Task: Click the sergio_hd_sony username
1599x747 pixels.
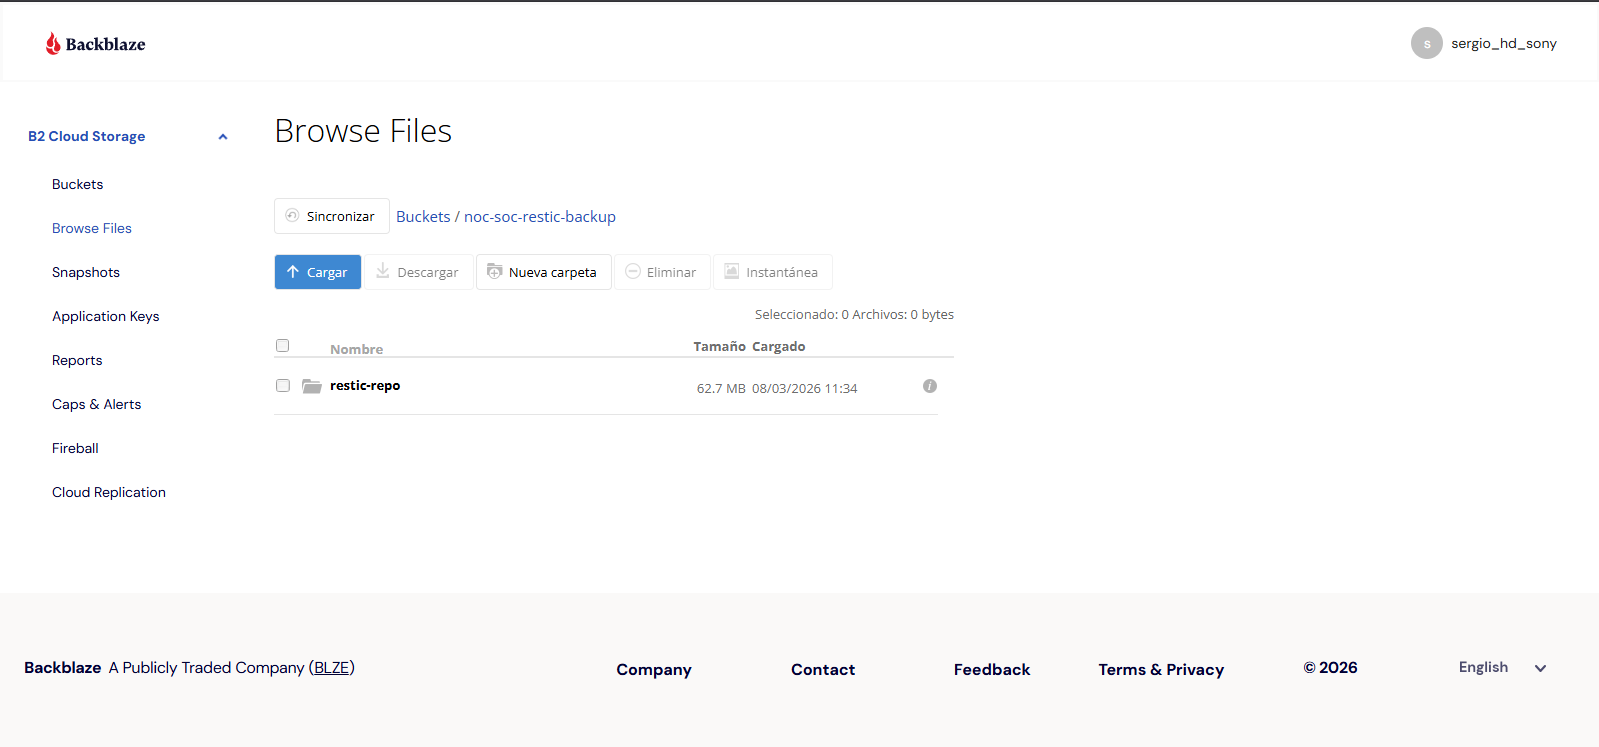Action: pos(1504,44)
